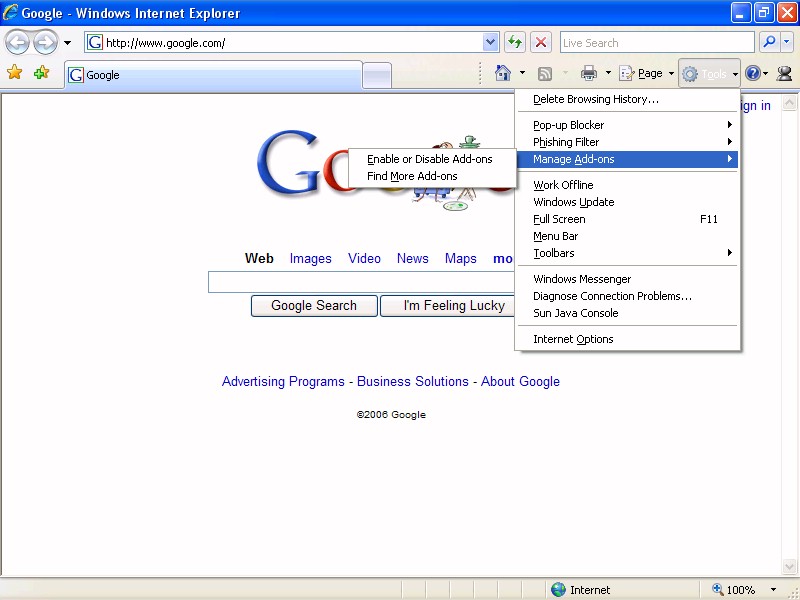The image size is (800, 600).
Task: Open the Favorites Center star icon
Action: click(x=15, y=73)
